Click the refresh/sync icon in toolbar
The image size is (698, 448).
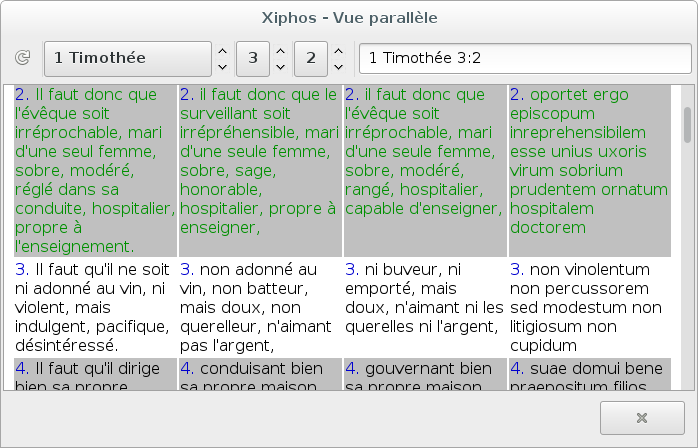[x=23, y=58]
